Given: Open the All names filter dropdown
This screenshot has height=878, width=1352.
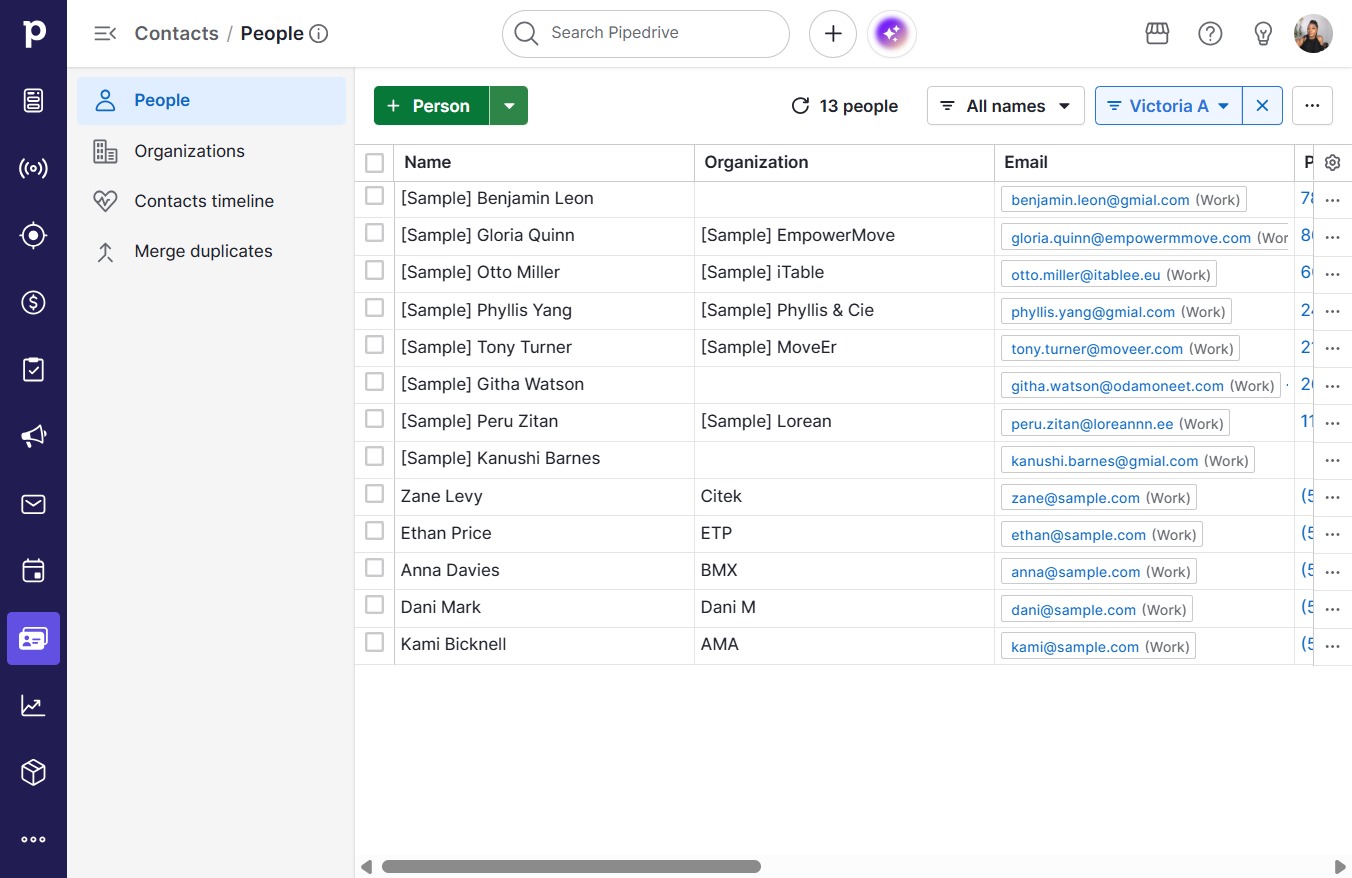Looking at the screenshot, I should (x=1006, y=106).
